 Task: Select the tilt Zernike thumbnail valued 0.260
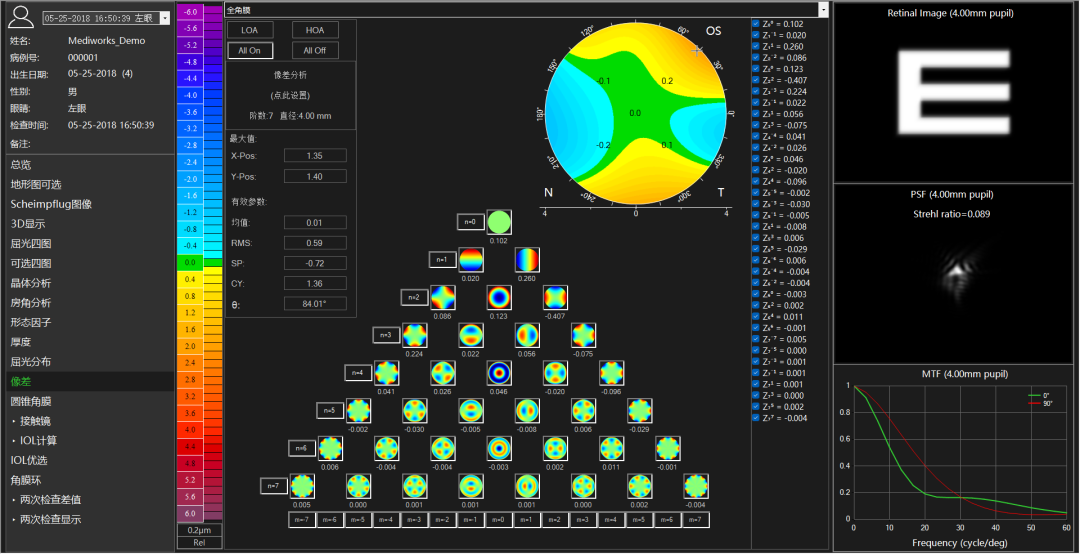click(x=528, y=260)
